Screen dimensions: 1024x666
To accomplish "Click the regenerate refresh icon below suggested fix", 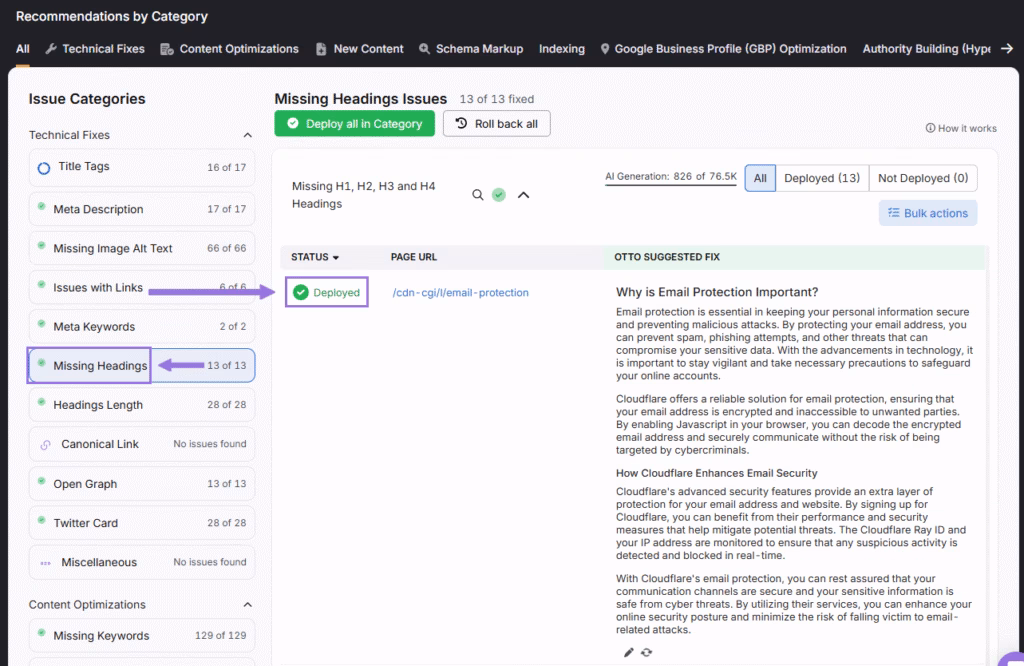I will [x=647, y=652].
